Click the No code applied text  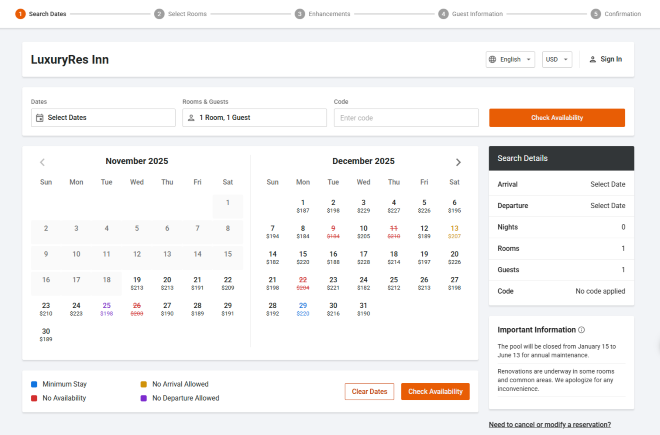pyautogui.click(x=600, y=291)
